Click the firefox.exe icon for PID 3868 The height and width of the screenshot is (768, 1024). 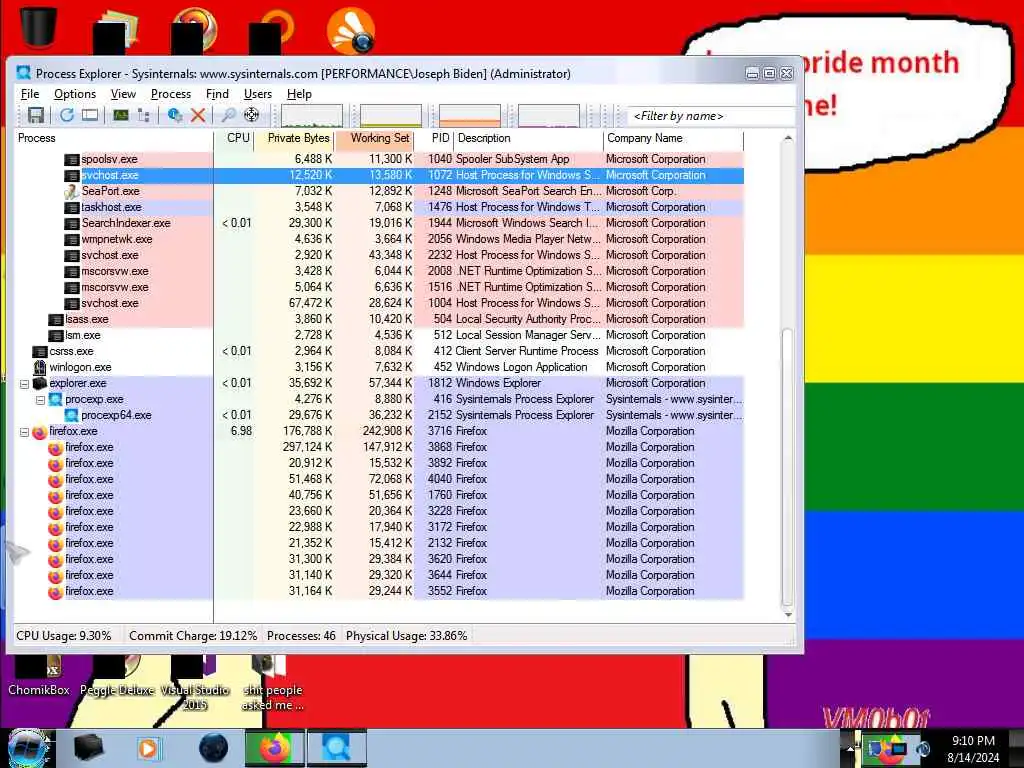tap(56, 448)
